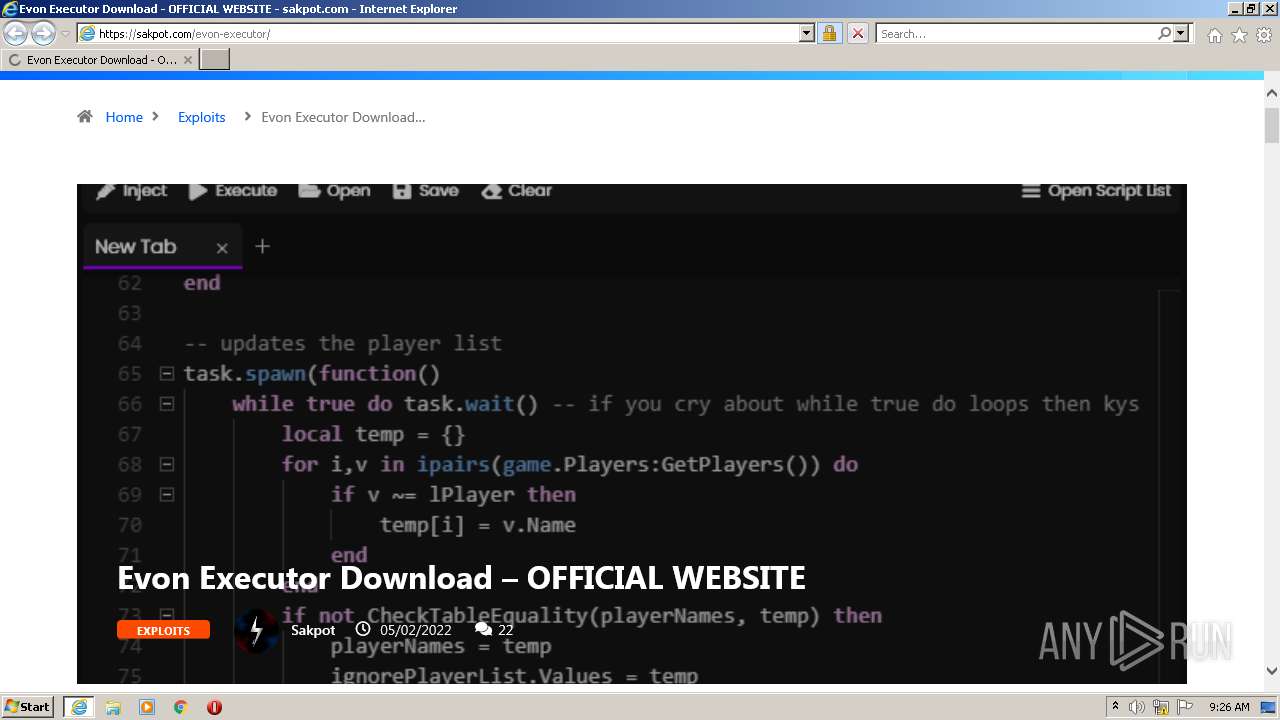1280x720 pixels.
Task: Click the comments bubble icon
Action: [484, 630]
